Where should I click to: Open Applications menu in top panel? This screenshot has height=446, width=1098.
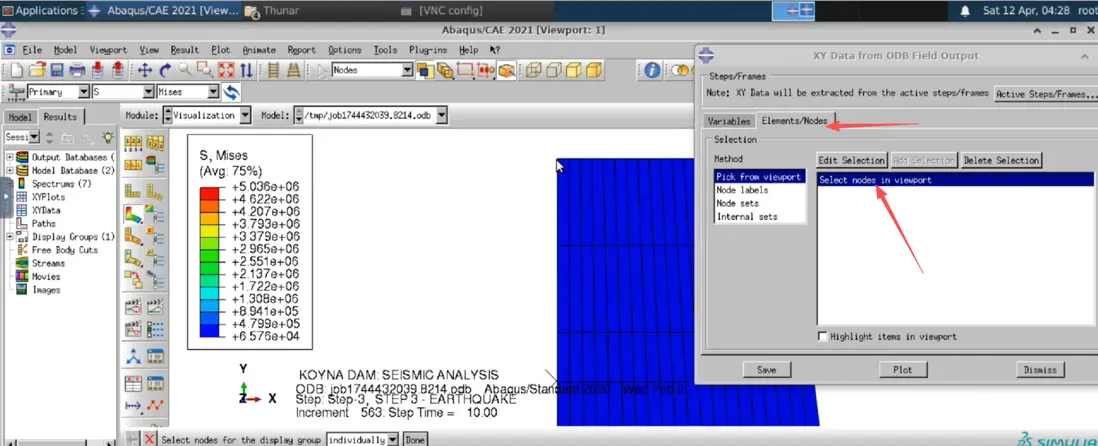[x=41, y=11]
